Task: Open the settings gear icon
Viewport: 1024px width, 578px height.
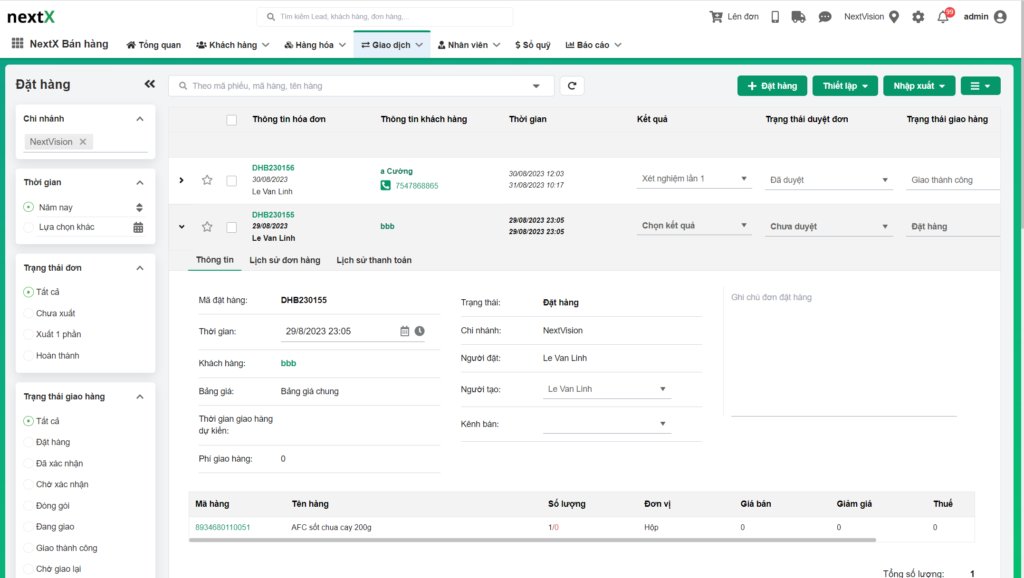Action: [x=917, y=17]
